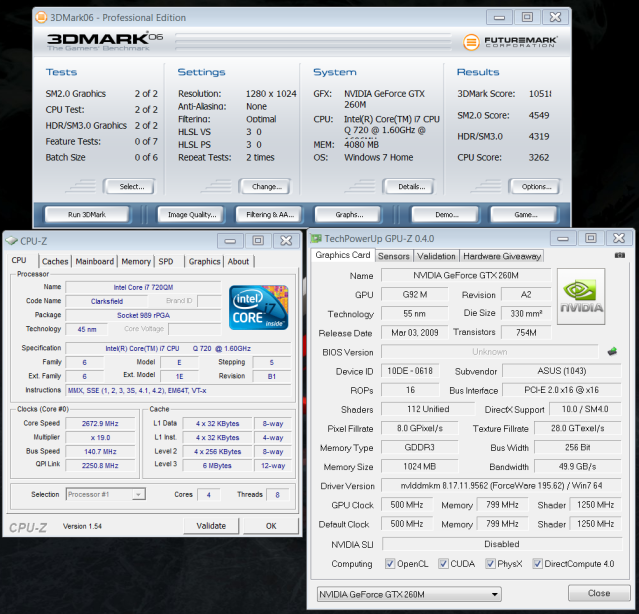Click the Intel Core i7 logo in CPU-Z

pos(258,307)
